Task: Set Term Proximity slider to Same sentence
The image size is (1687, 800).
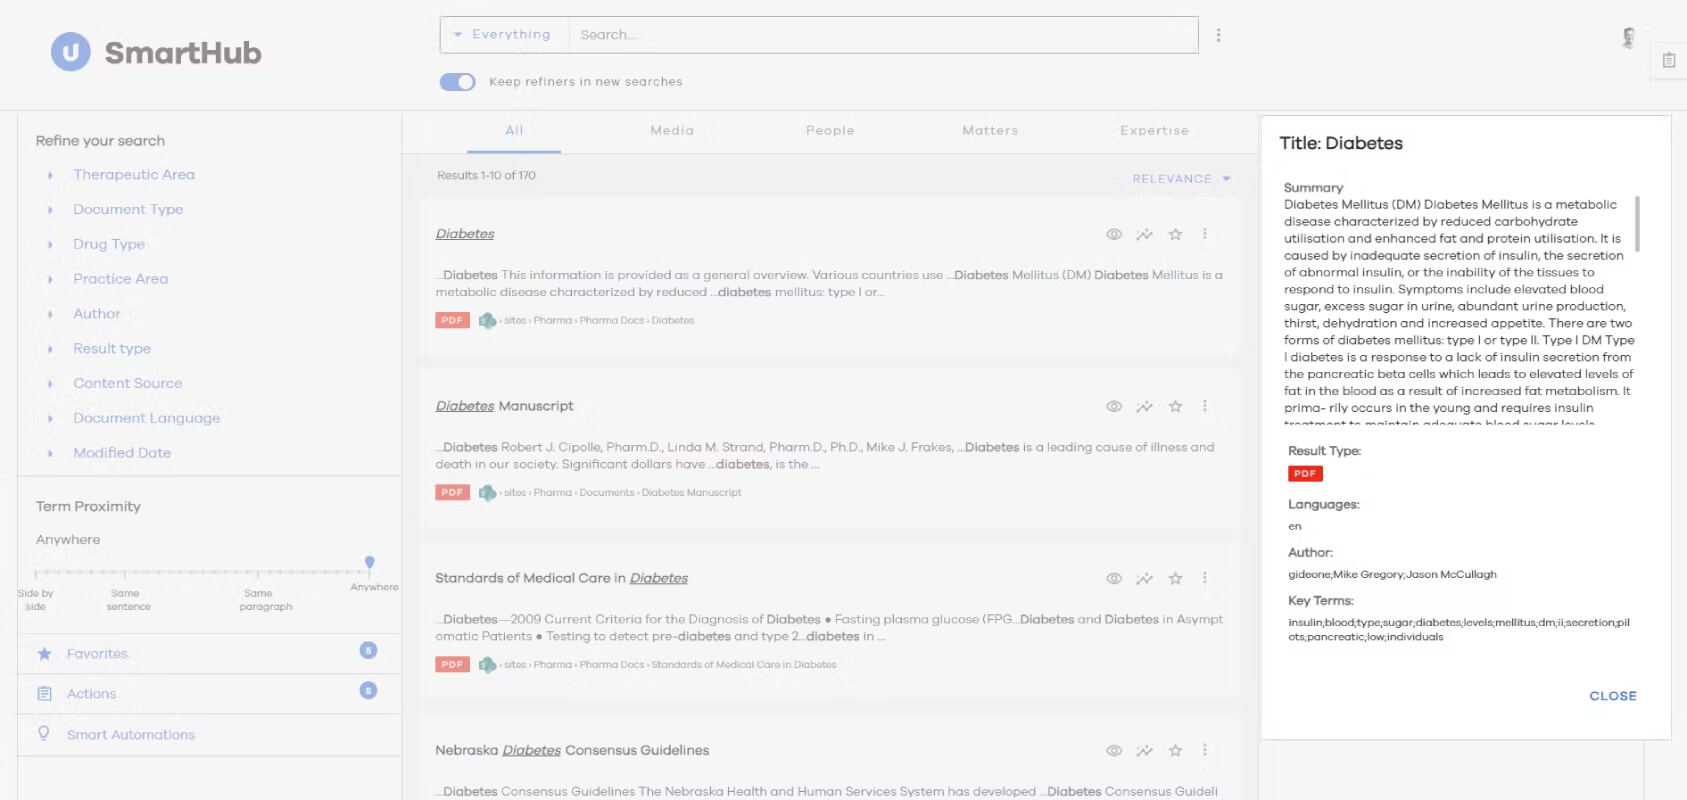Action: coord(125,573)
